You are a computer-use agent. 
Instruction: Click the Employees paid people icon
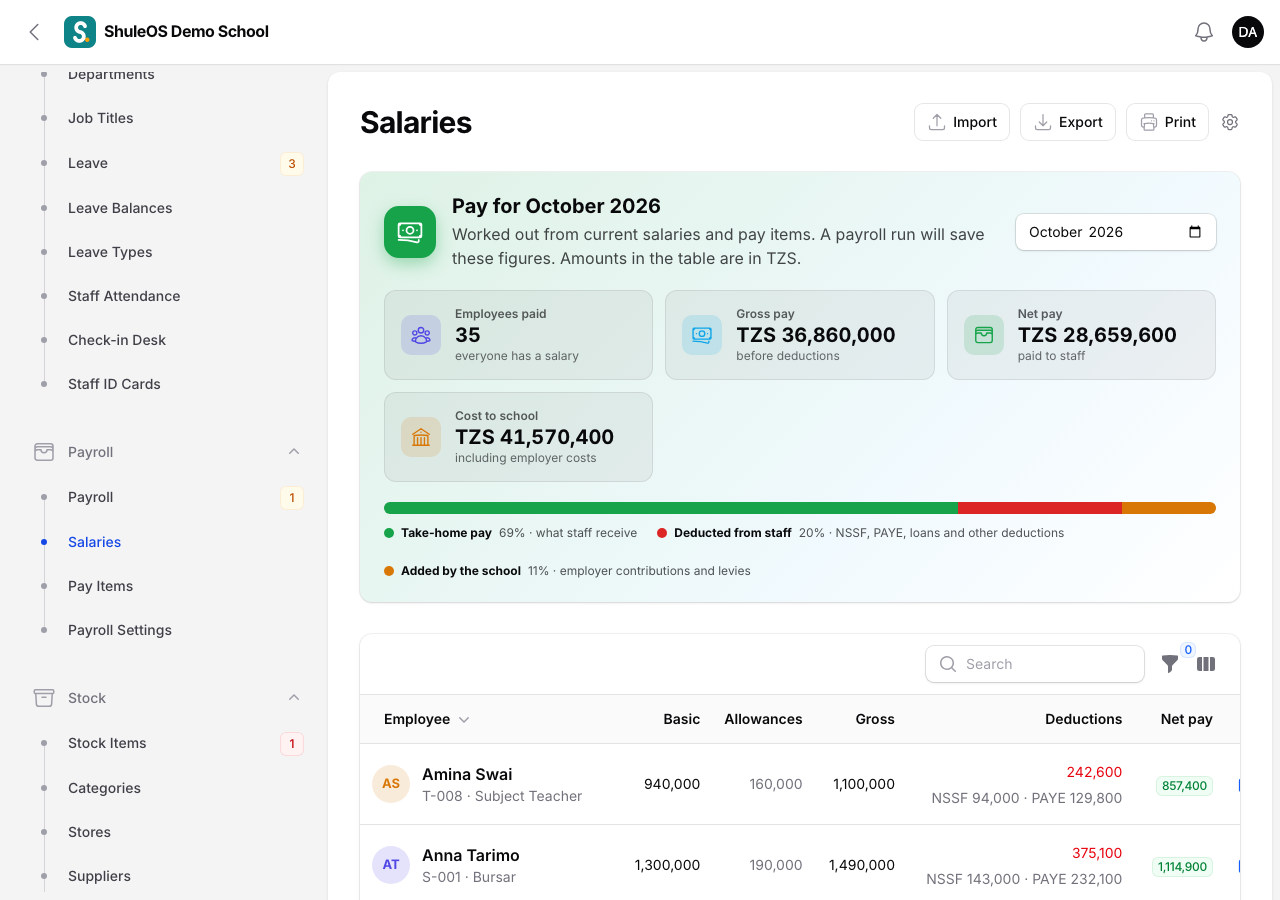421,335
